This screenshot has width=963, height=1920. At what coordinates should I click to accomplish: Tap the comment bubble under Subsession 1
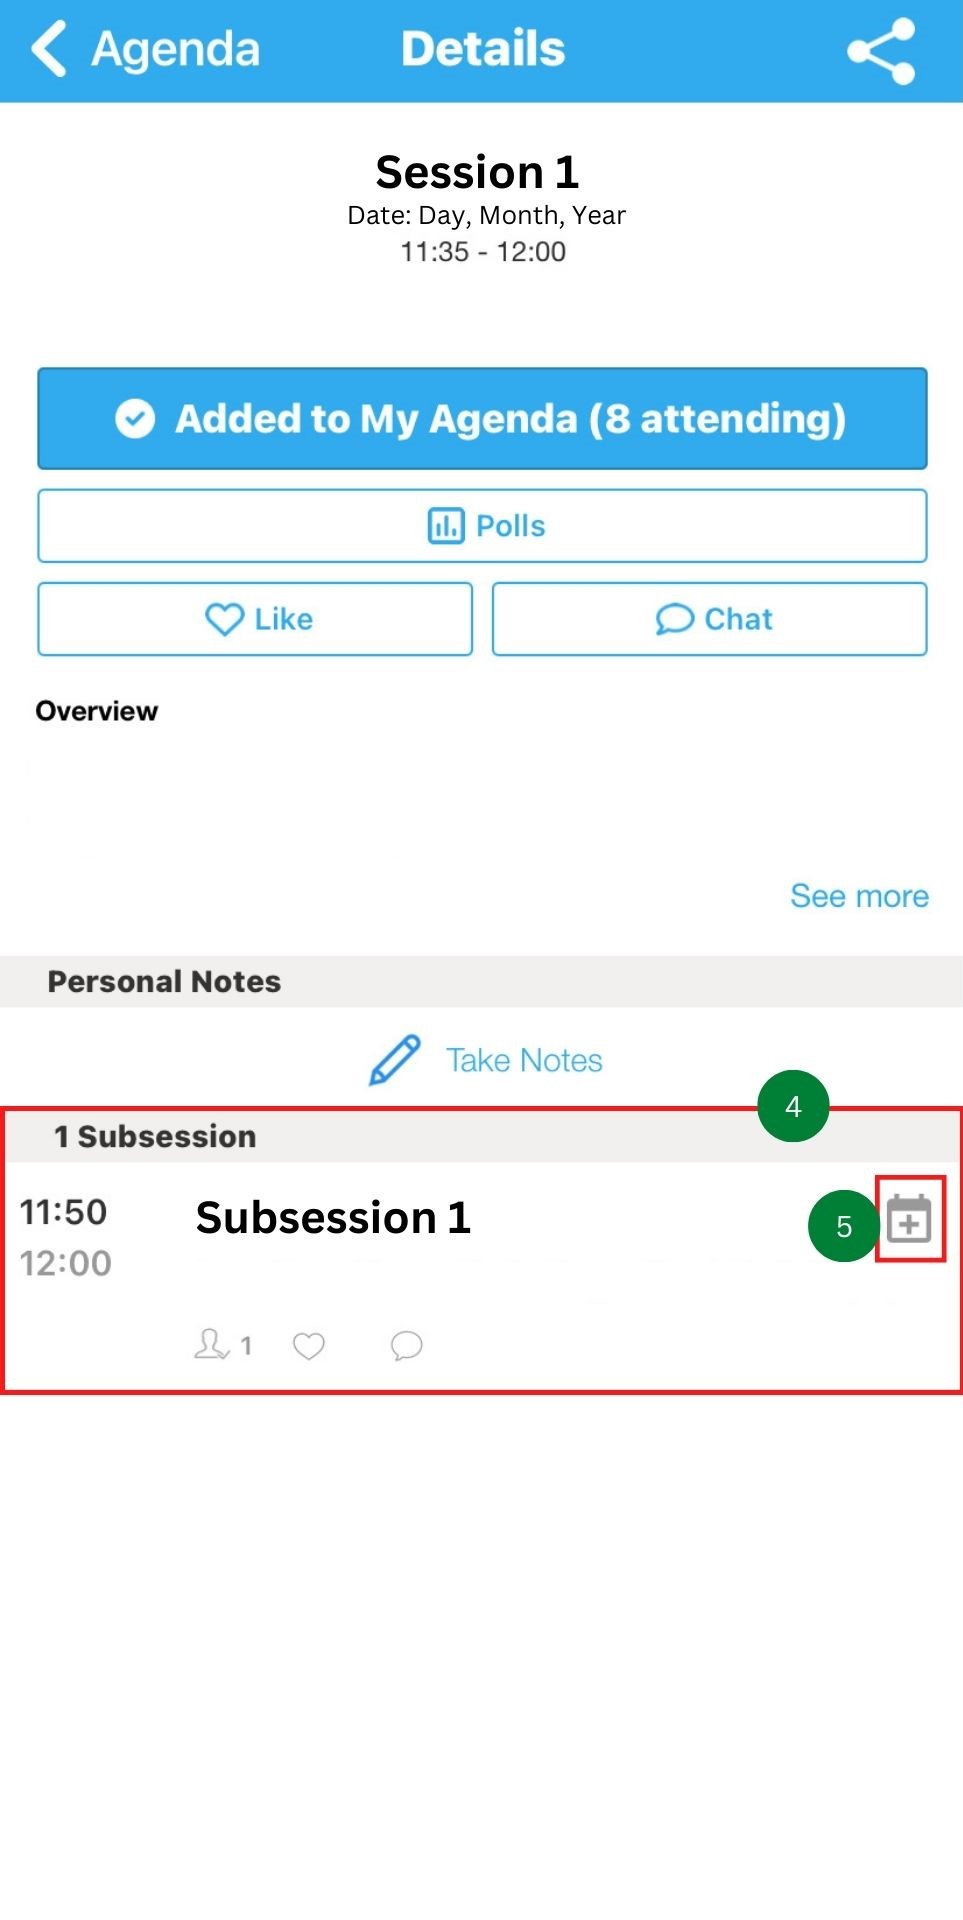click(406, 1346)
